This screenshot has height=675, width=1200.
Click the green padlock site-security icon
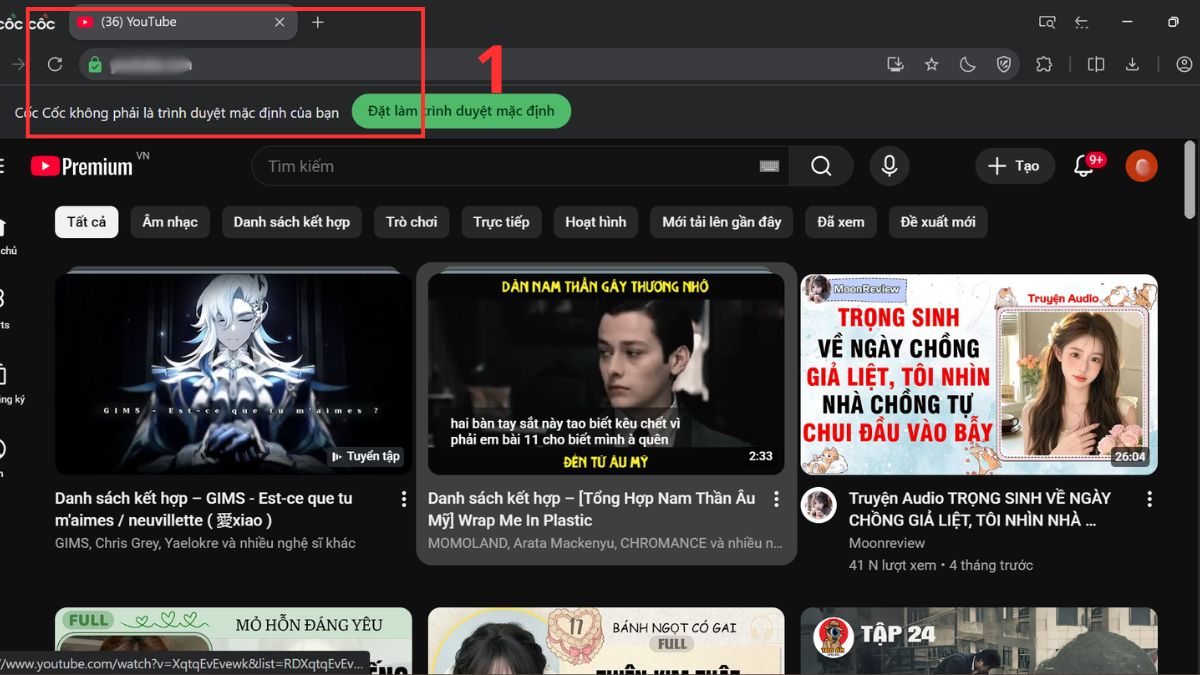95,65
